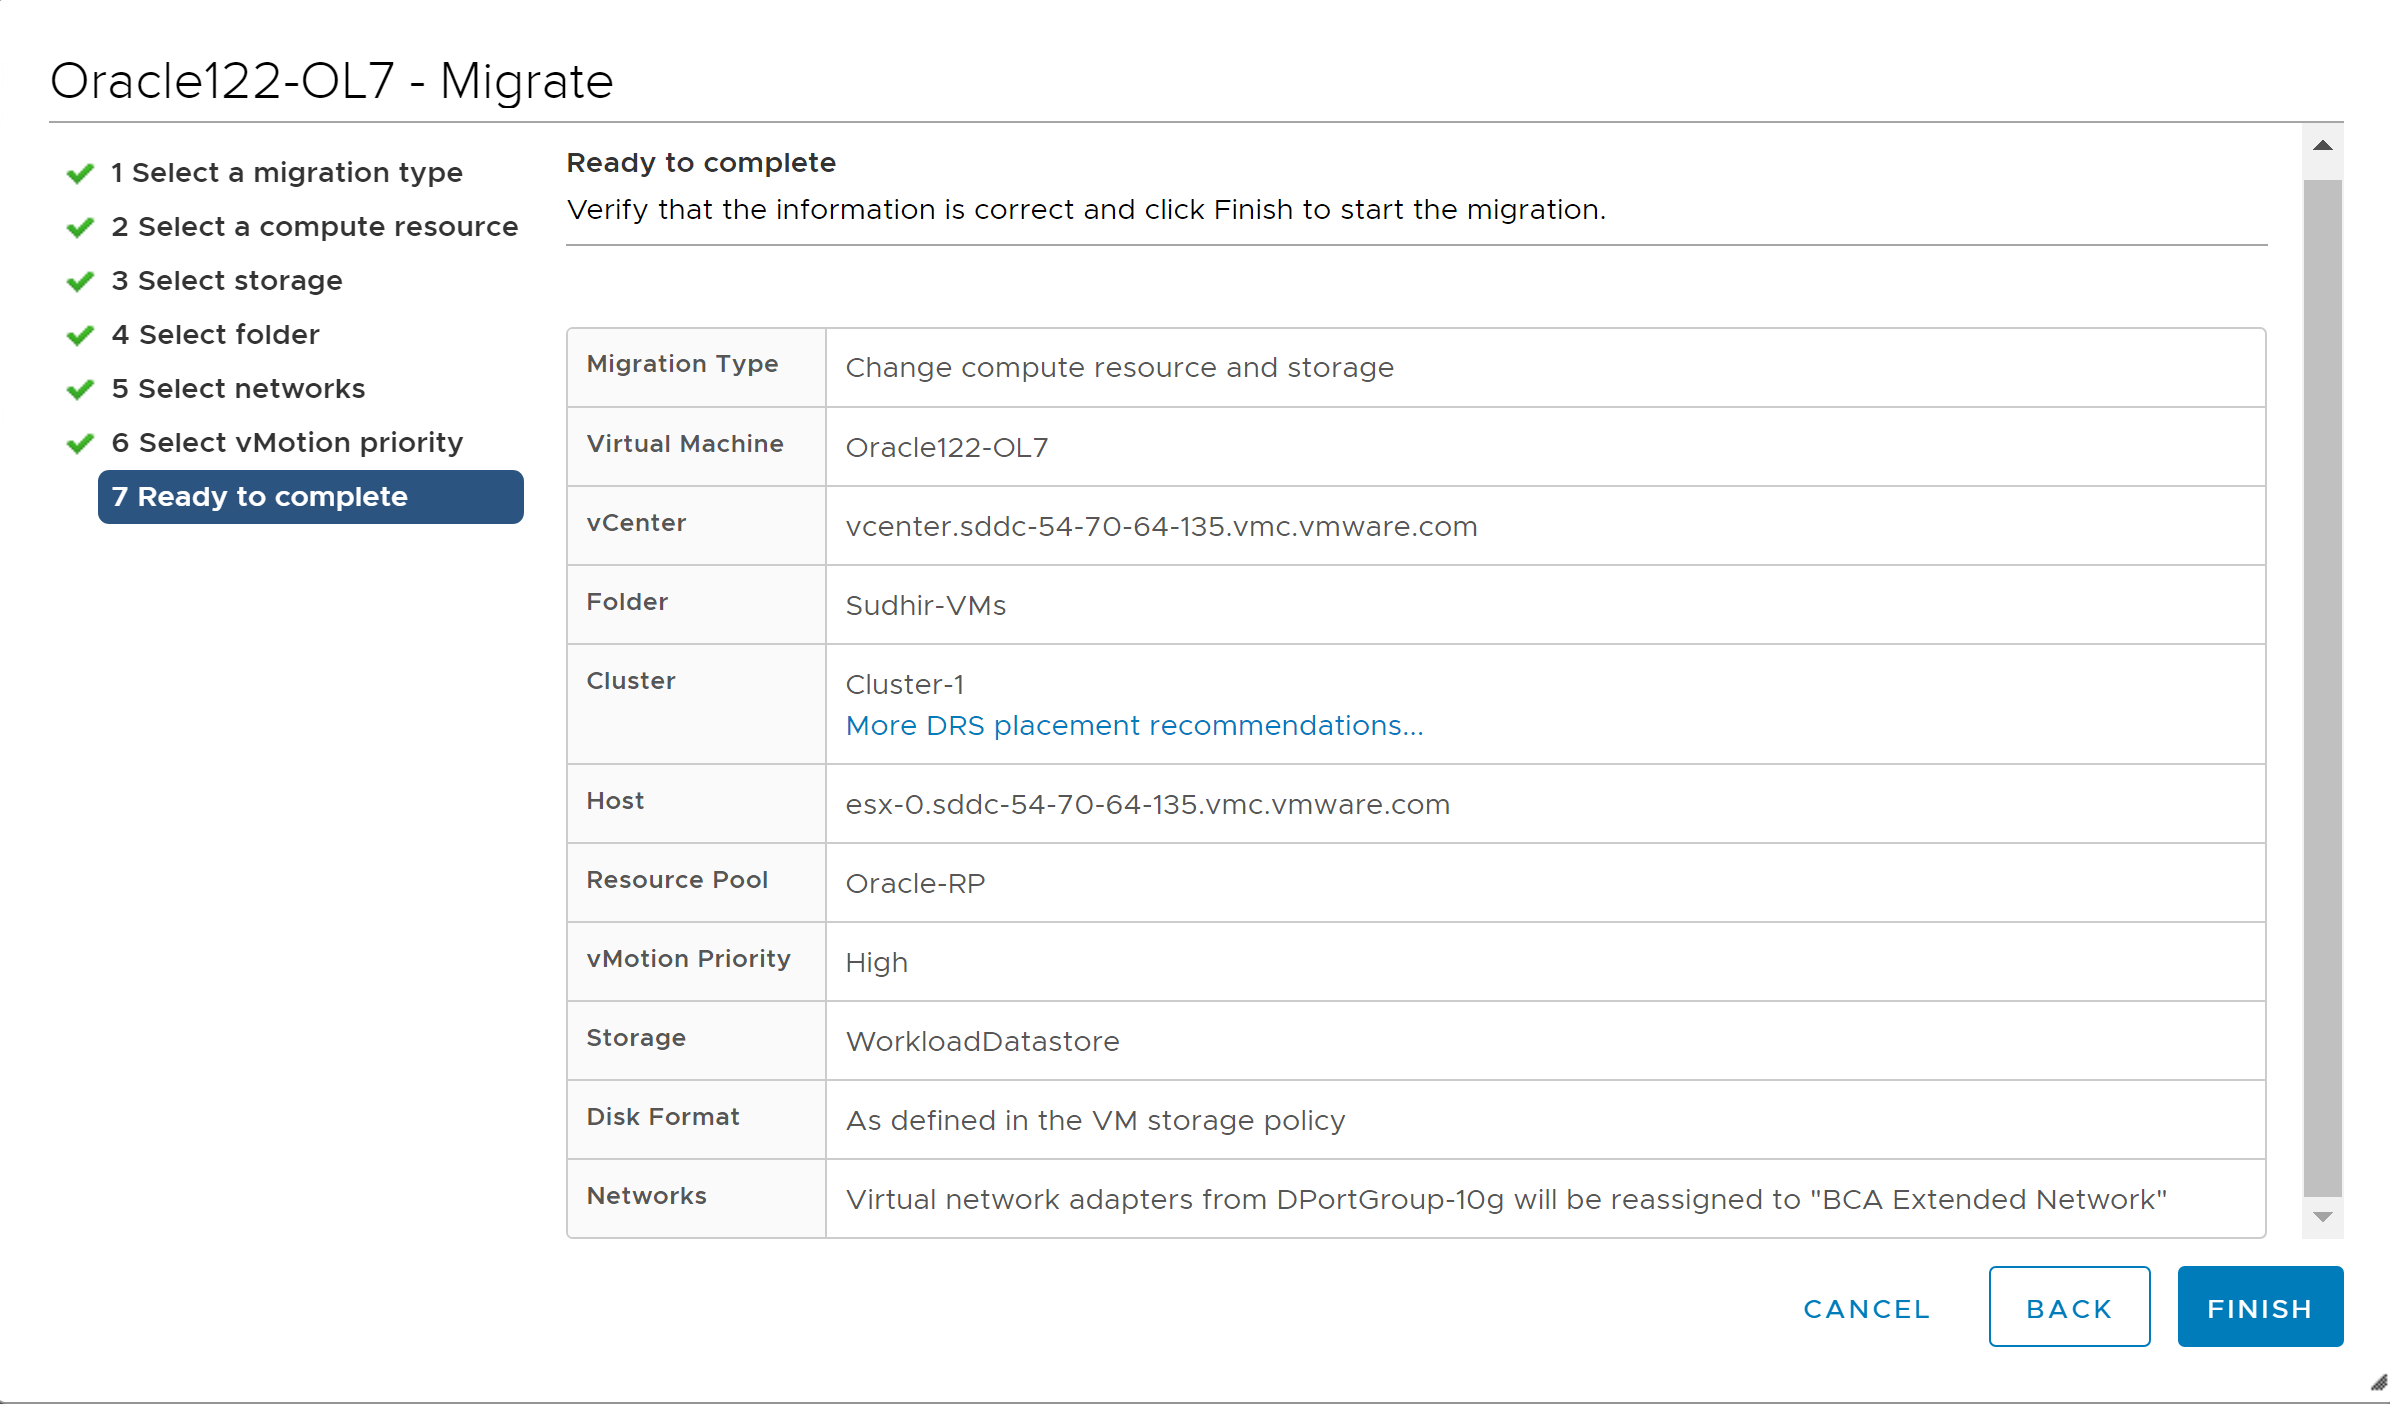Go to step 1 Select a migration type
Viewport: 2390px width, 1404px height.
point(287,172)
